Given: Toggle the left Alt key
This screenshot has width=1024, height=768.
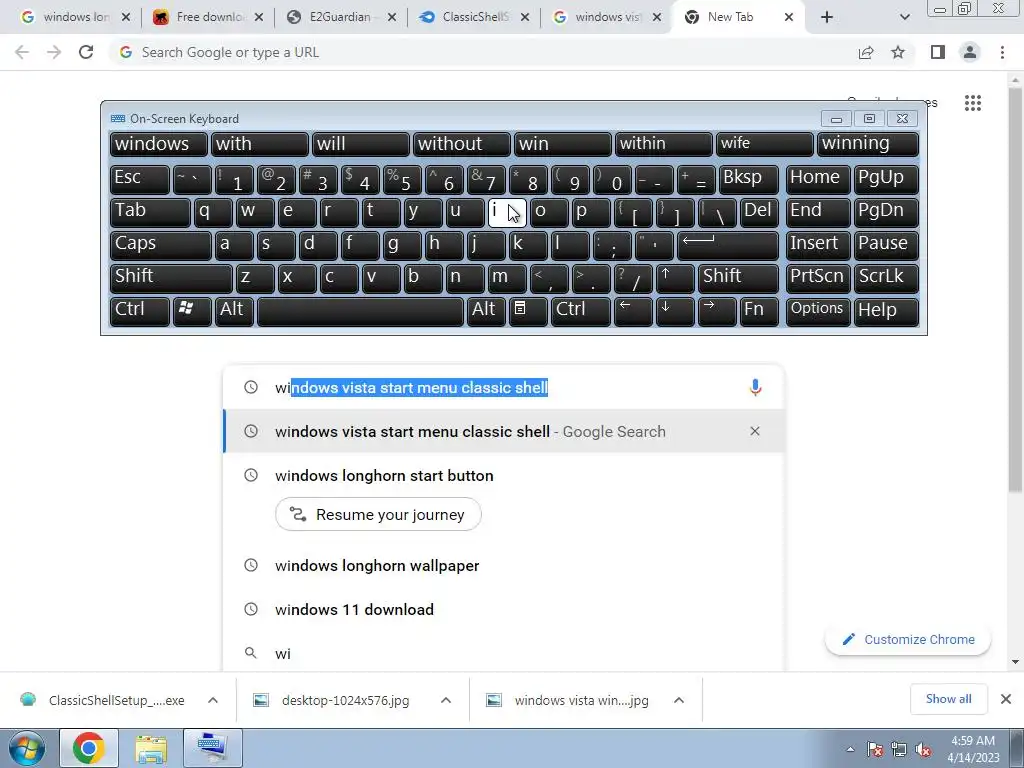Looking at the screenshot, I should coord(234,310).
